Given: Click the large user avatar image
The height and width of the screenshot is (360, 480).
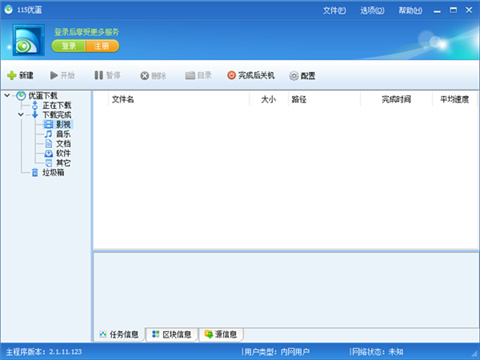Looking at the screenshot, I should pos(29,40).
